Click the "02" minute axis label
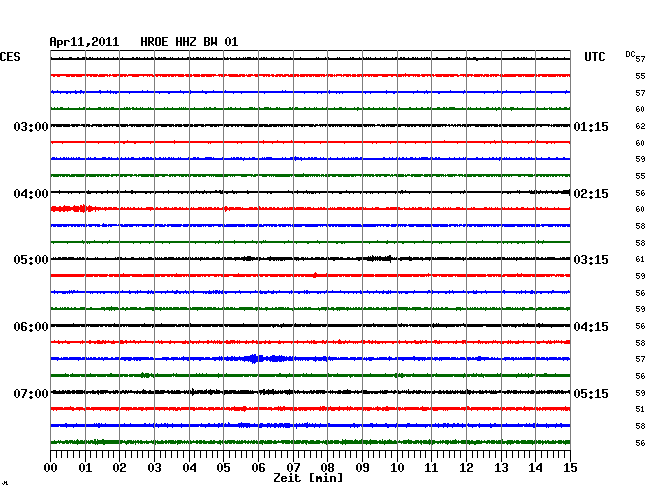Viewport: 650px width, 494px height. point(119,468)
